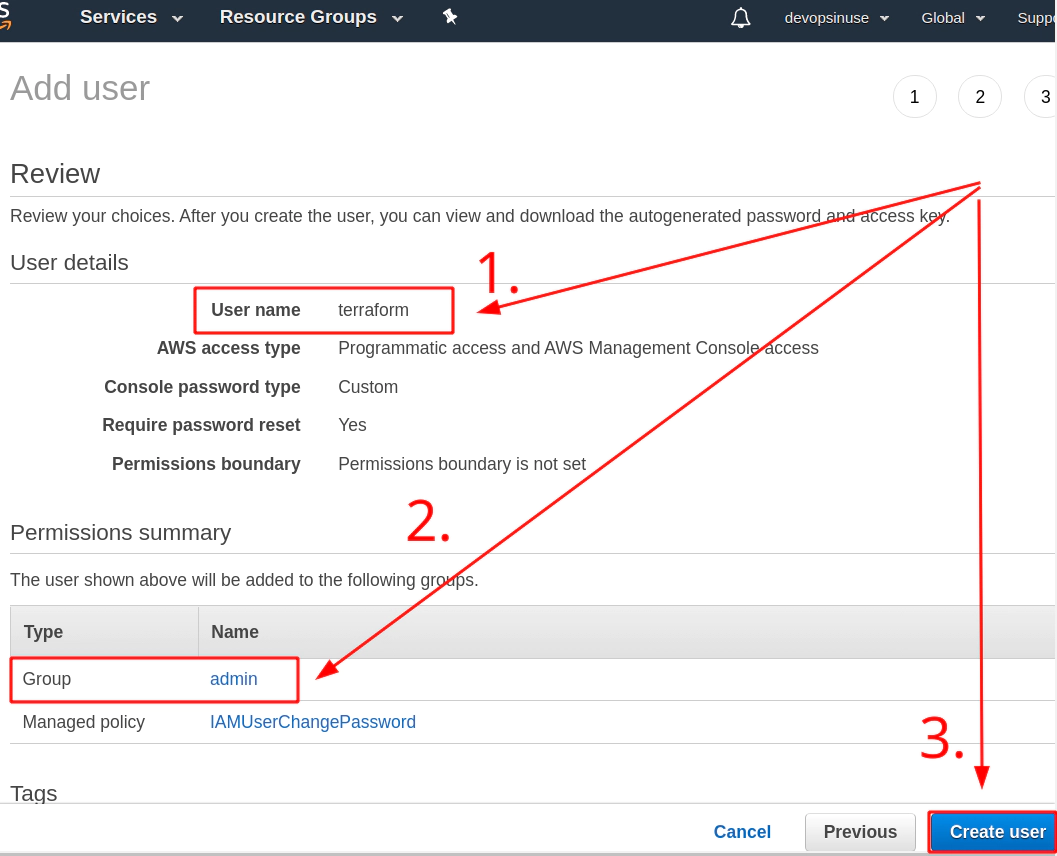This screenshot has height=856, width=1057.
Task: Click the Create user button
Action: point(993,832)
